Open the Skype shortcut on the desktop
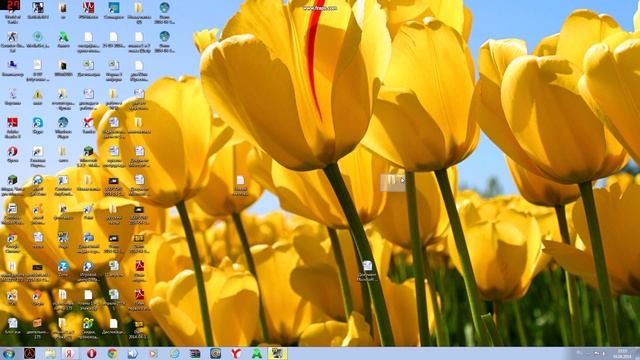The width and height of the screenshot is (640, 360). tap(38, 122)
